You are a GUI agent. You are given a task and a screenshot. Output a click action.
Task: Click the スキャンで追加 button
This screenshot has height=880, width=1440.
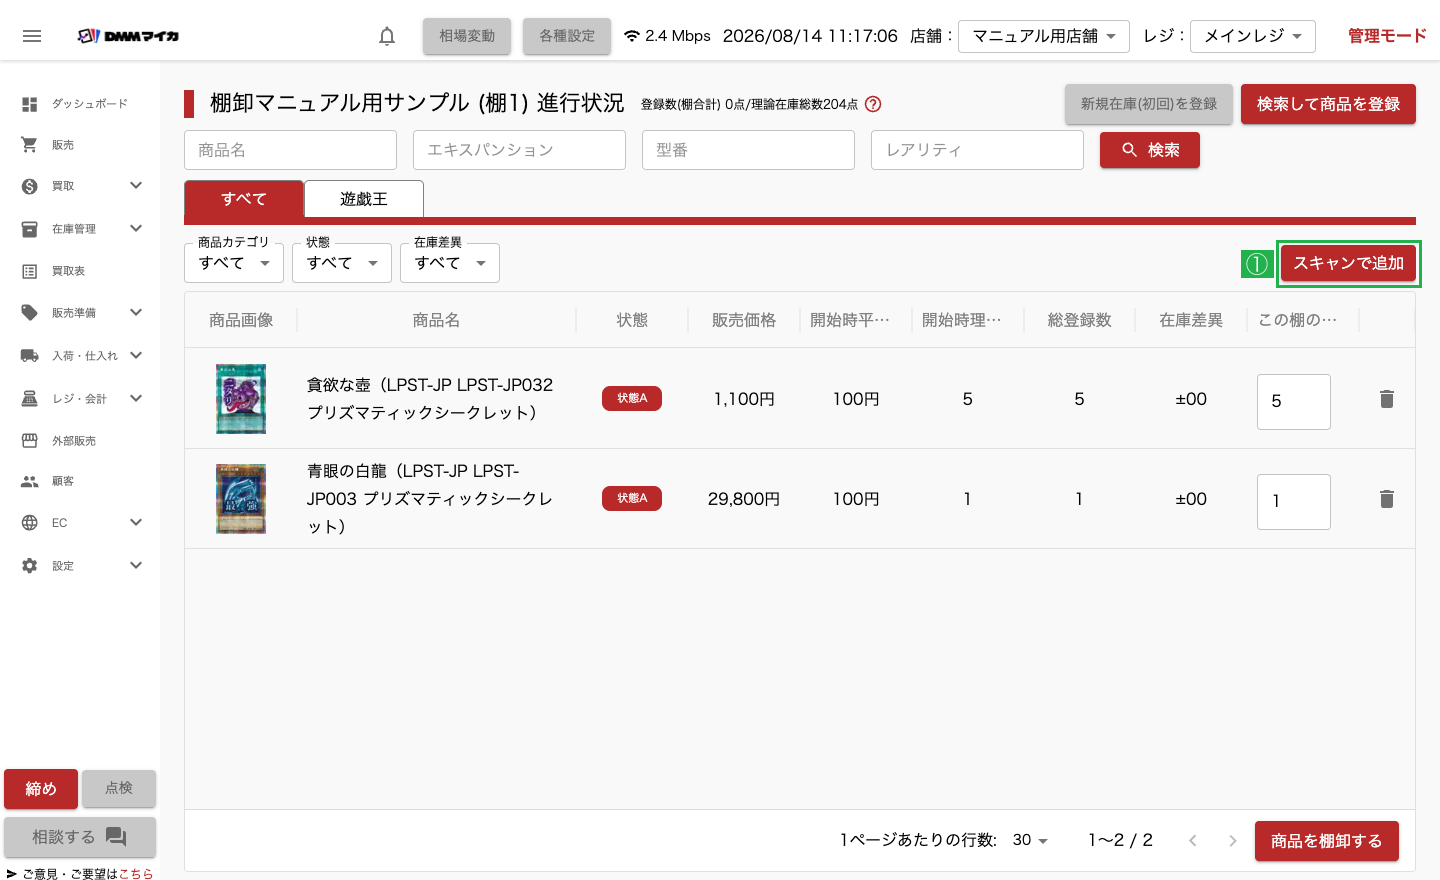point(1348,263)
